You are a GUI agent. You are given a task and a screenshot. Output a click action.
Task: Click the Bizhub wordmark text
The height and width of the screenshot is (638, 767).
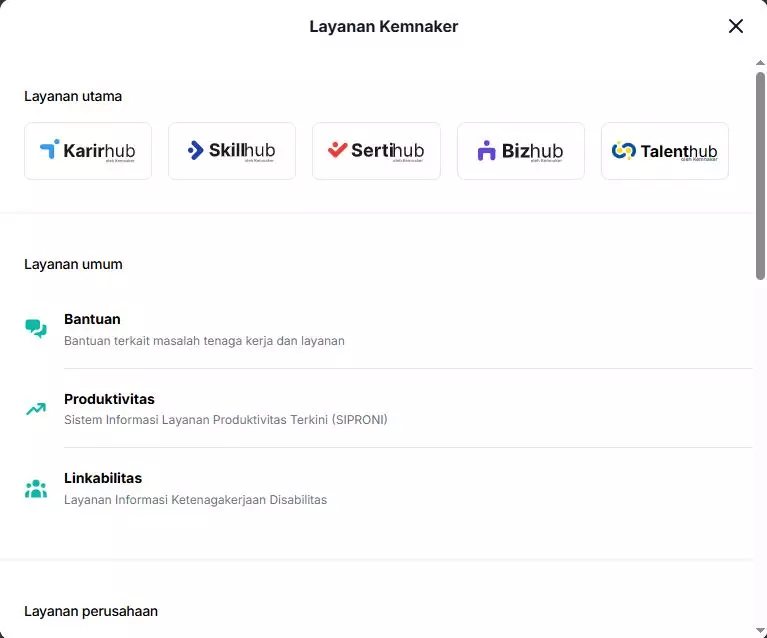(532, 151)
